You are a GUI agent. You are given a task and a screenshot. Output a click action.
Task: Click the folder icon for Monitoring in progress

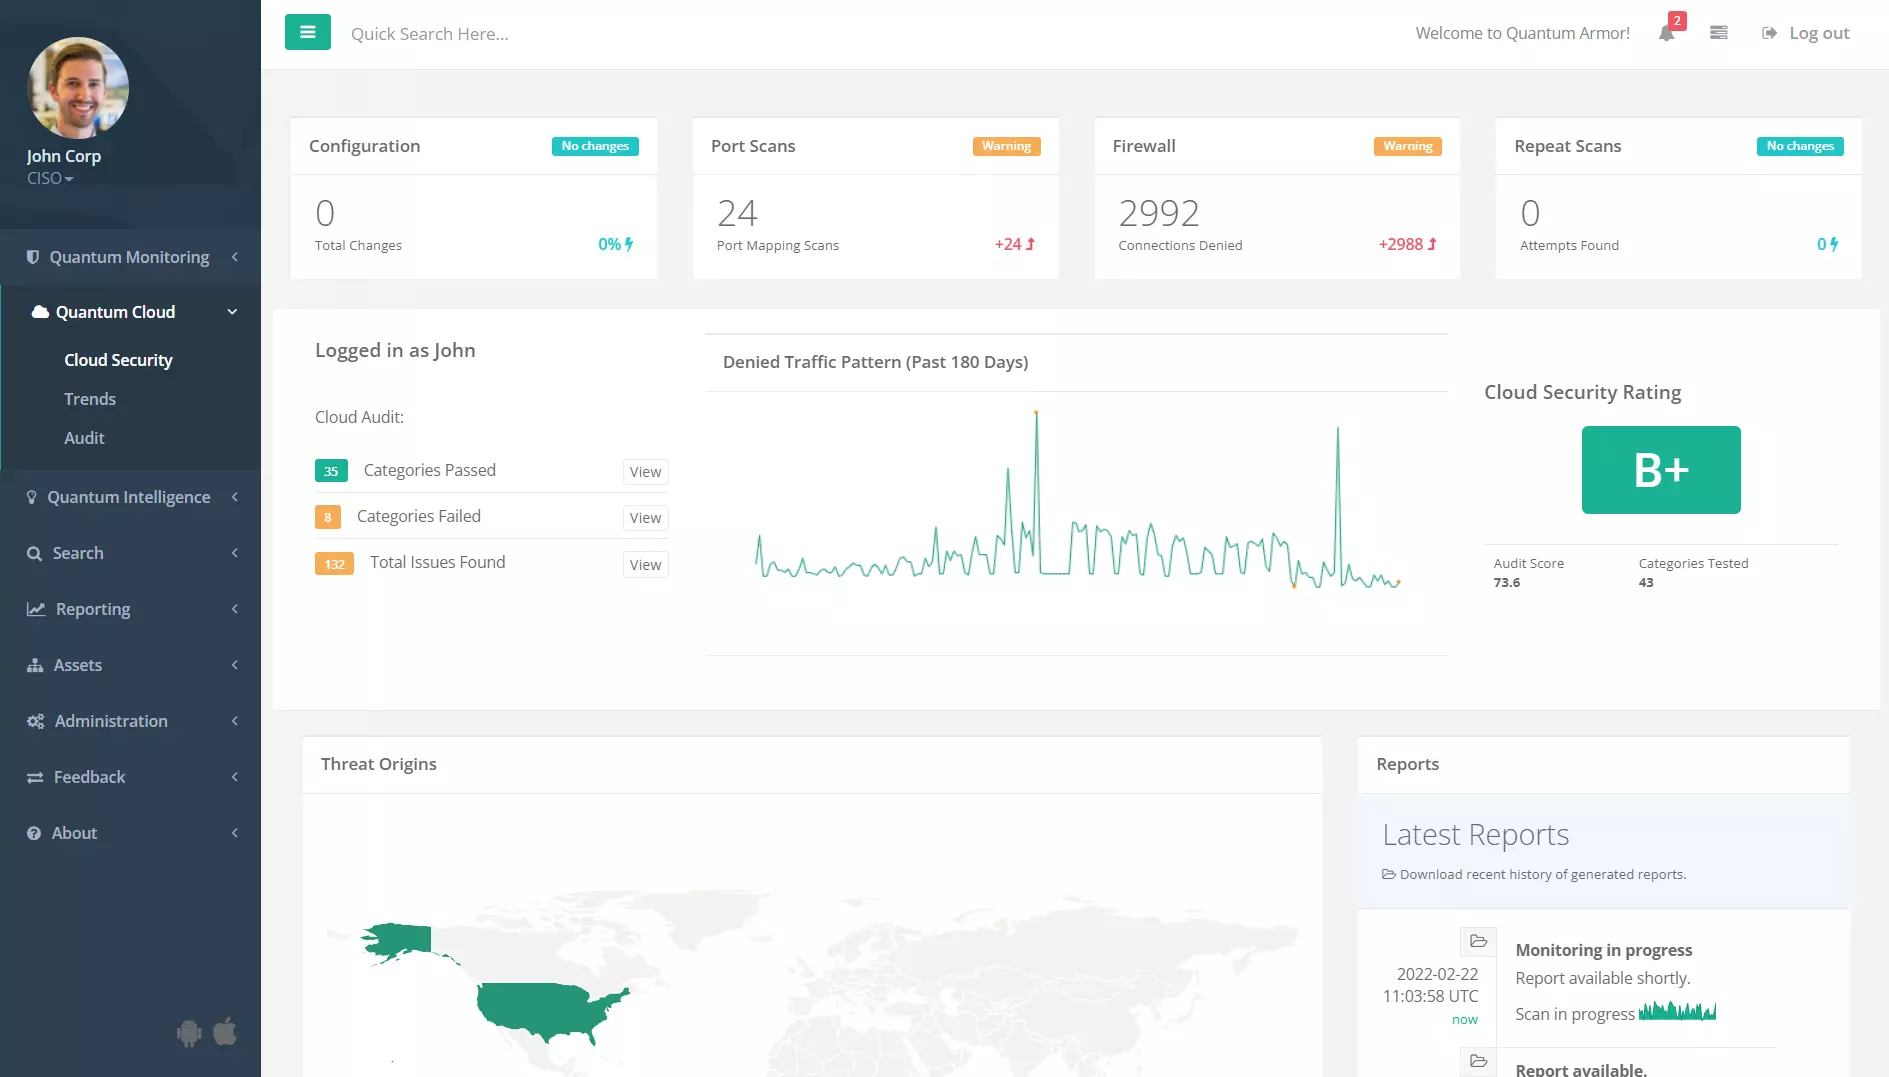pos(1478,941)
